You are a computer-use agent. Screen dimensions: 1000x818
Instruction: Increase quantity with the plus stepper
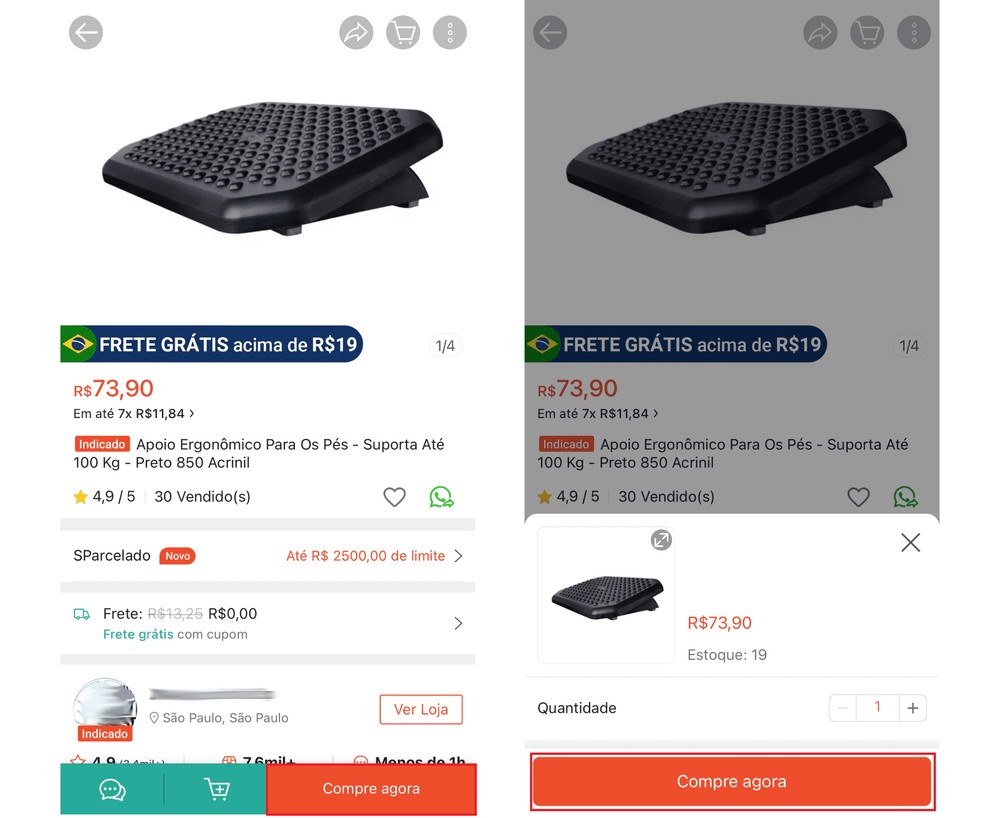point(913,707)
